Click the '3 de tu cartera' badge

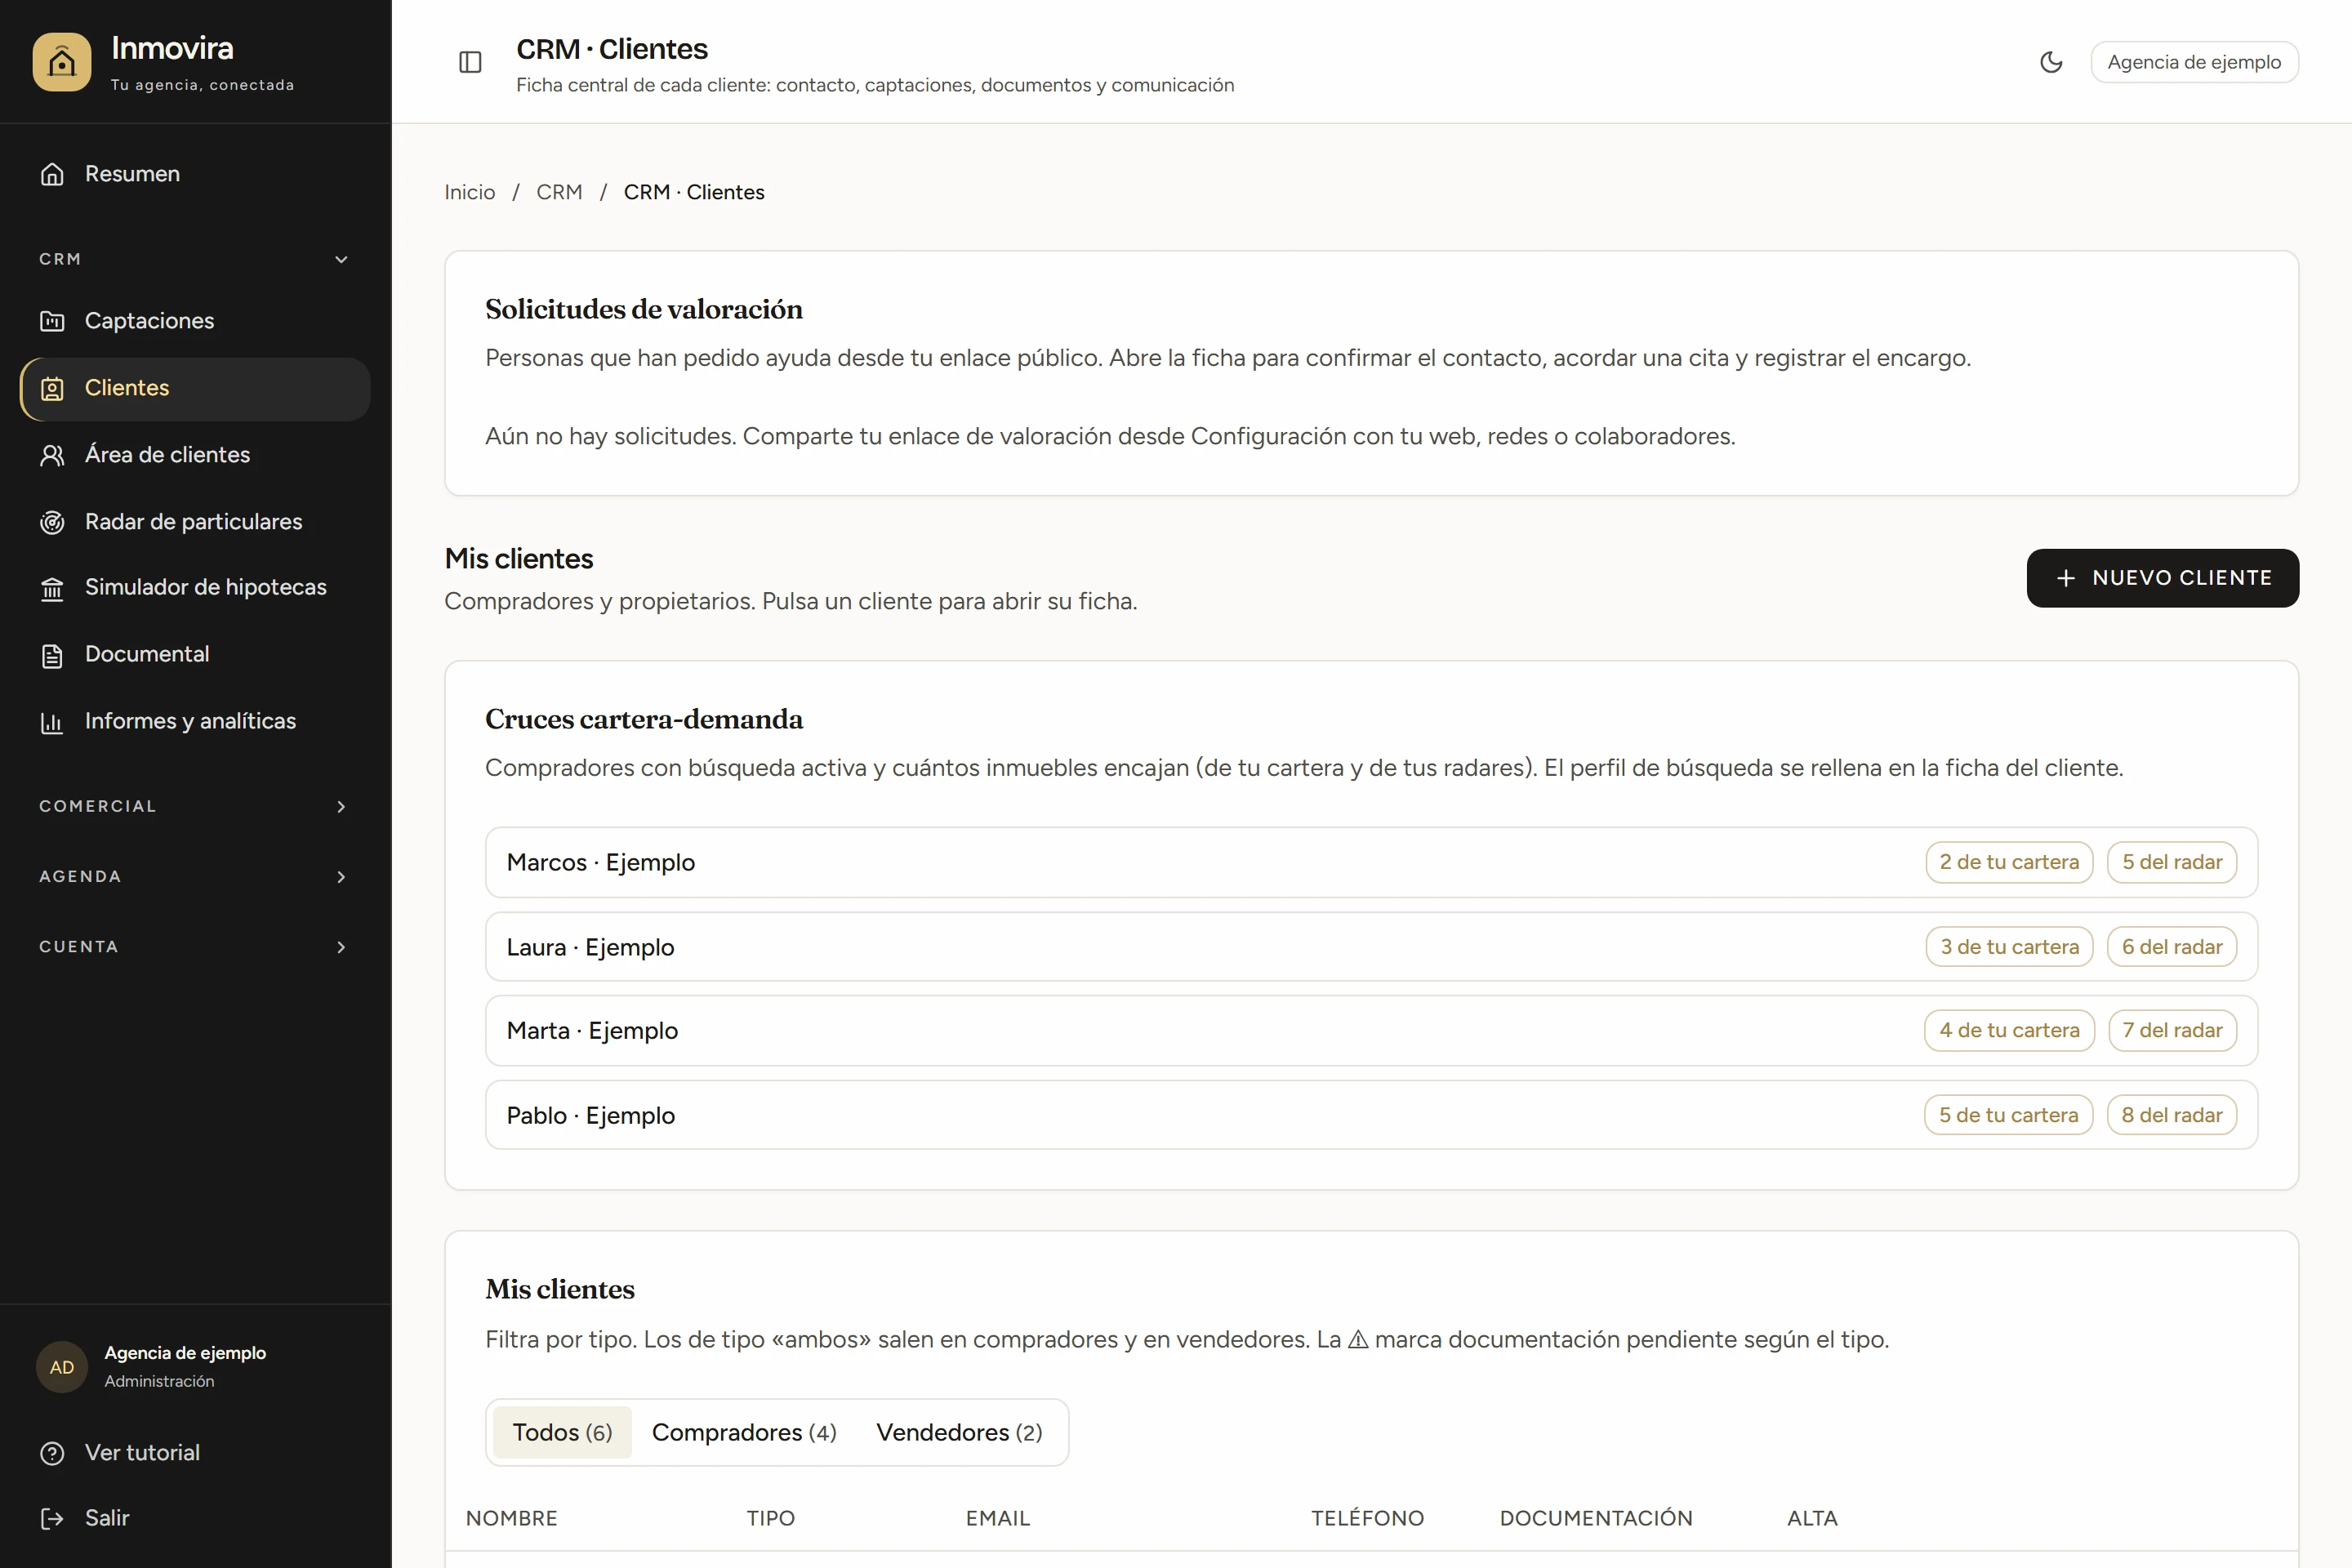point(2009,947)
